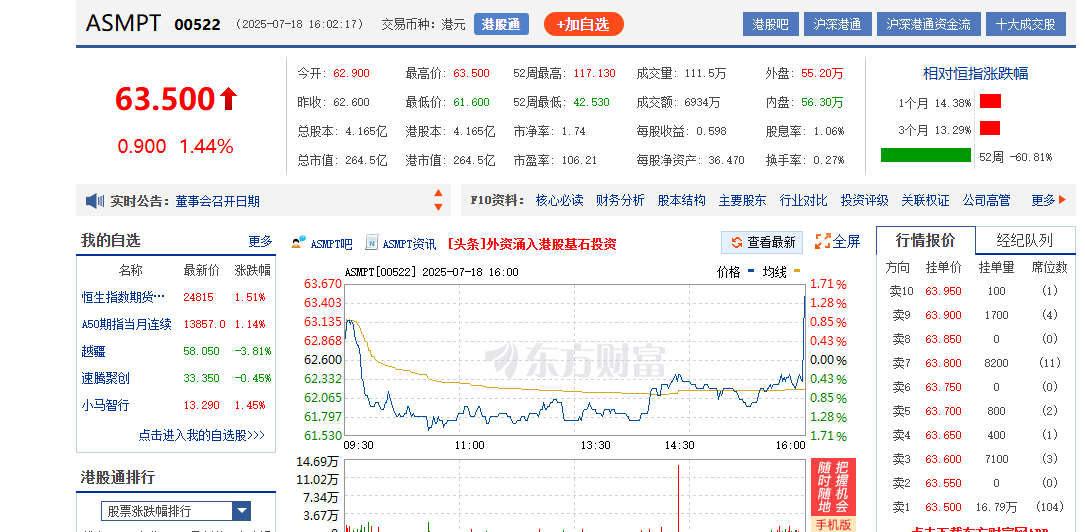Click the refresh icon in 查看最新

(737, 243)
